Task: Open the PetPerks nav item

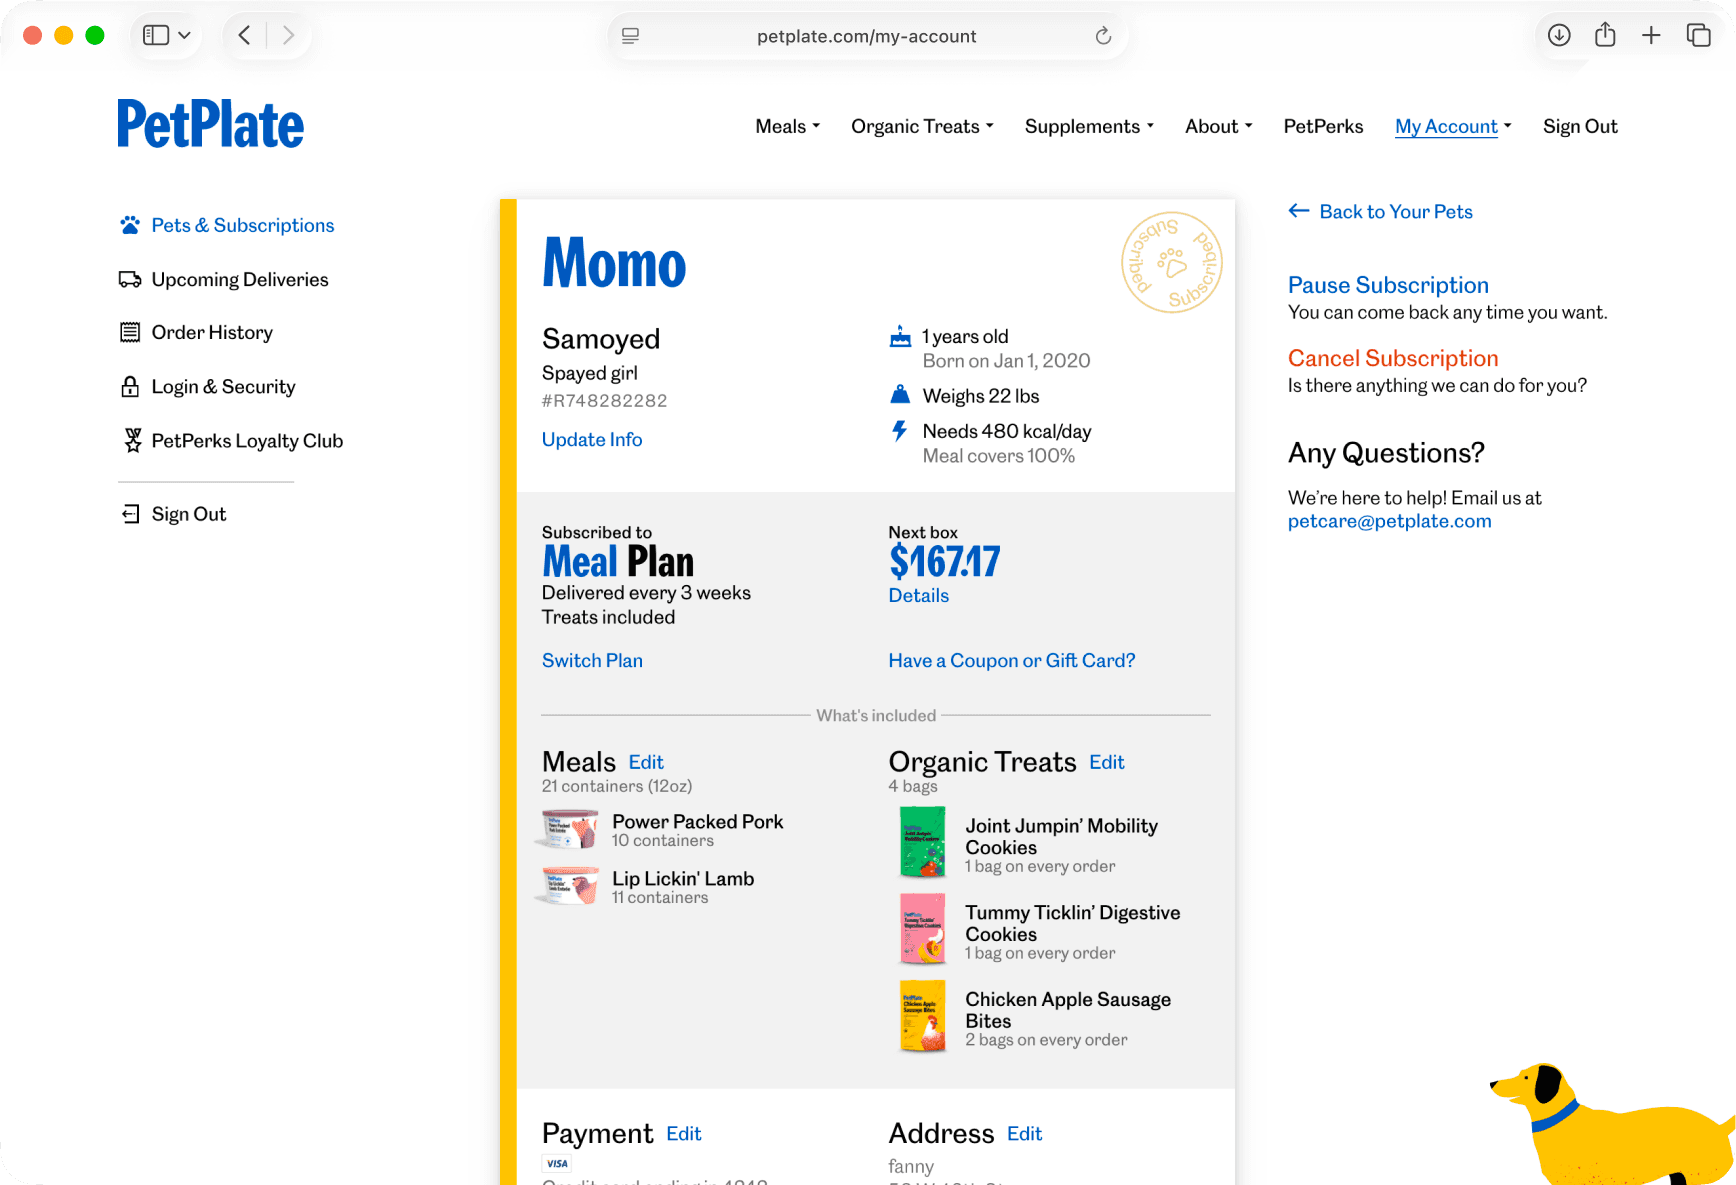Action: pyautogui.click(x=1323, y=126)
